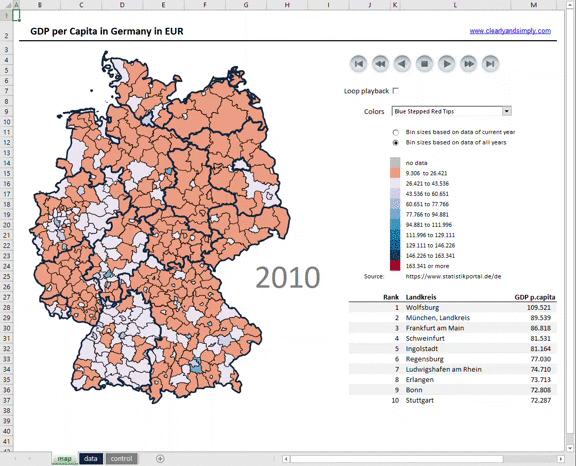Click the 146.226 to 163.341 legend label

pyautogui.click(x=430, y=256)
